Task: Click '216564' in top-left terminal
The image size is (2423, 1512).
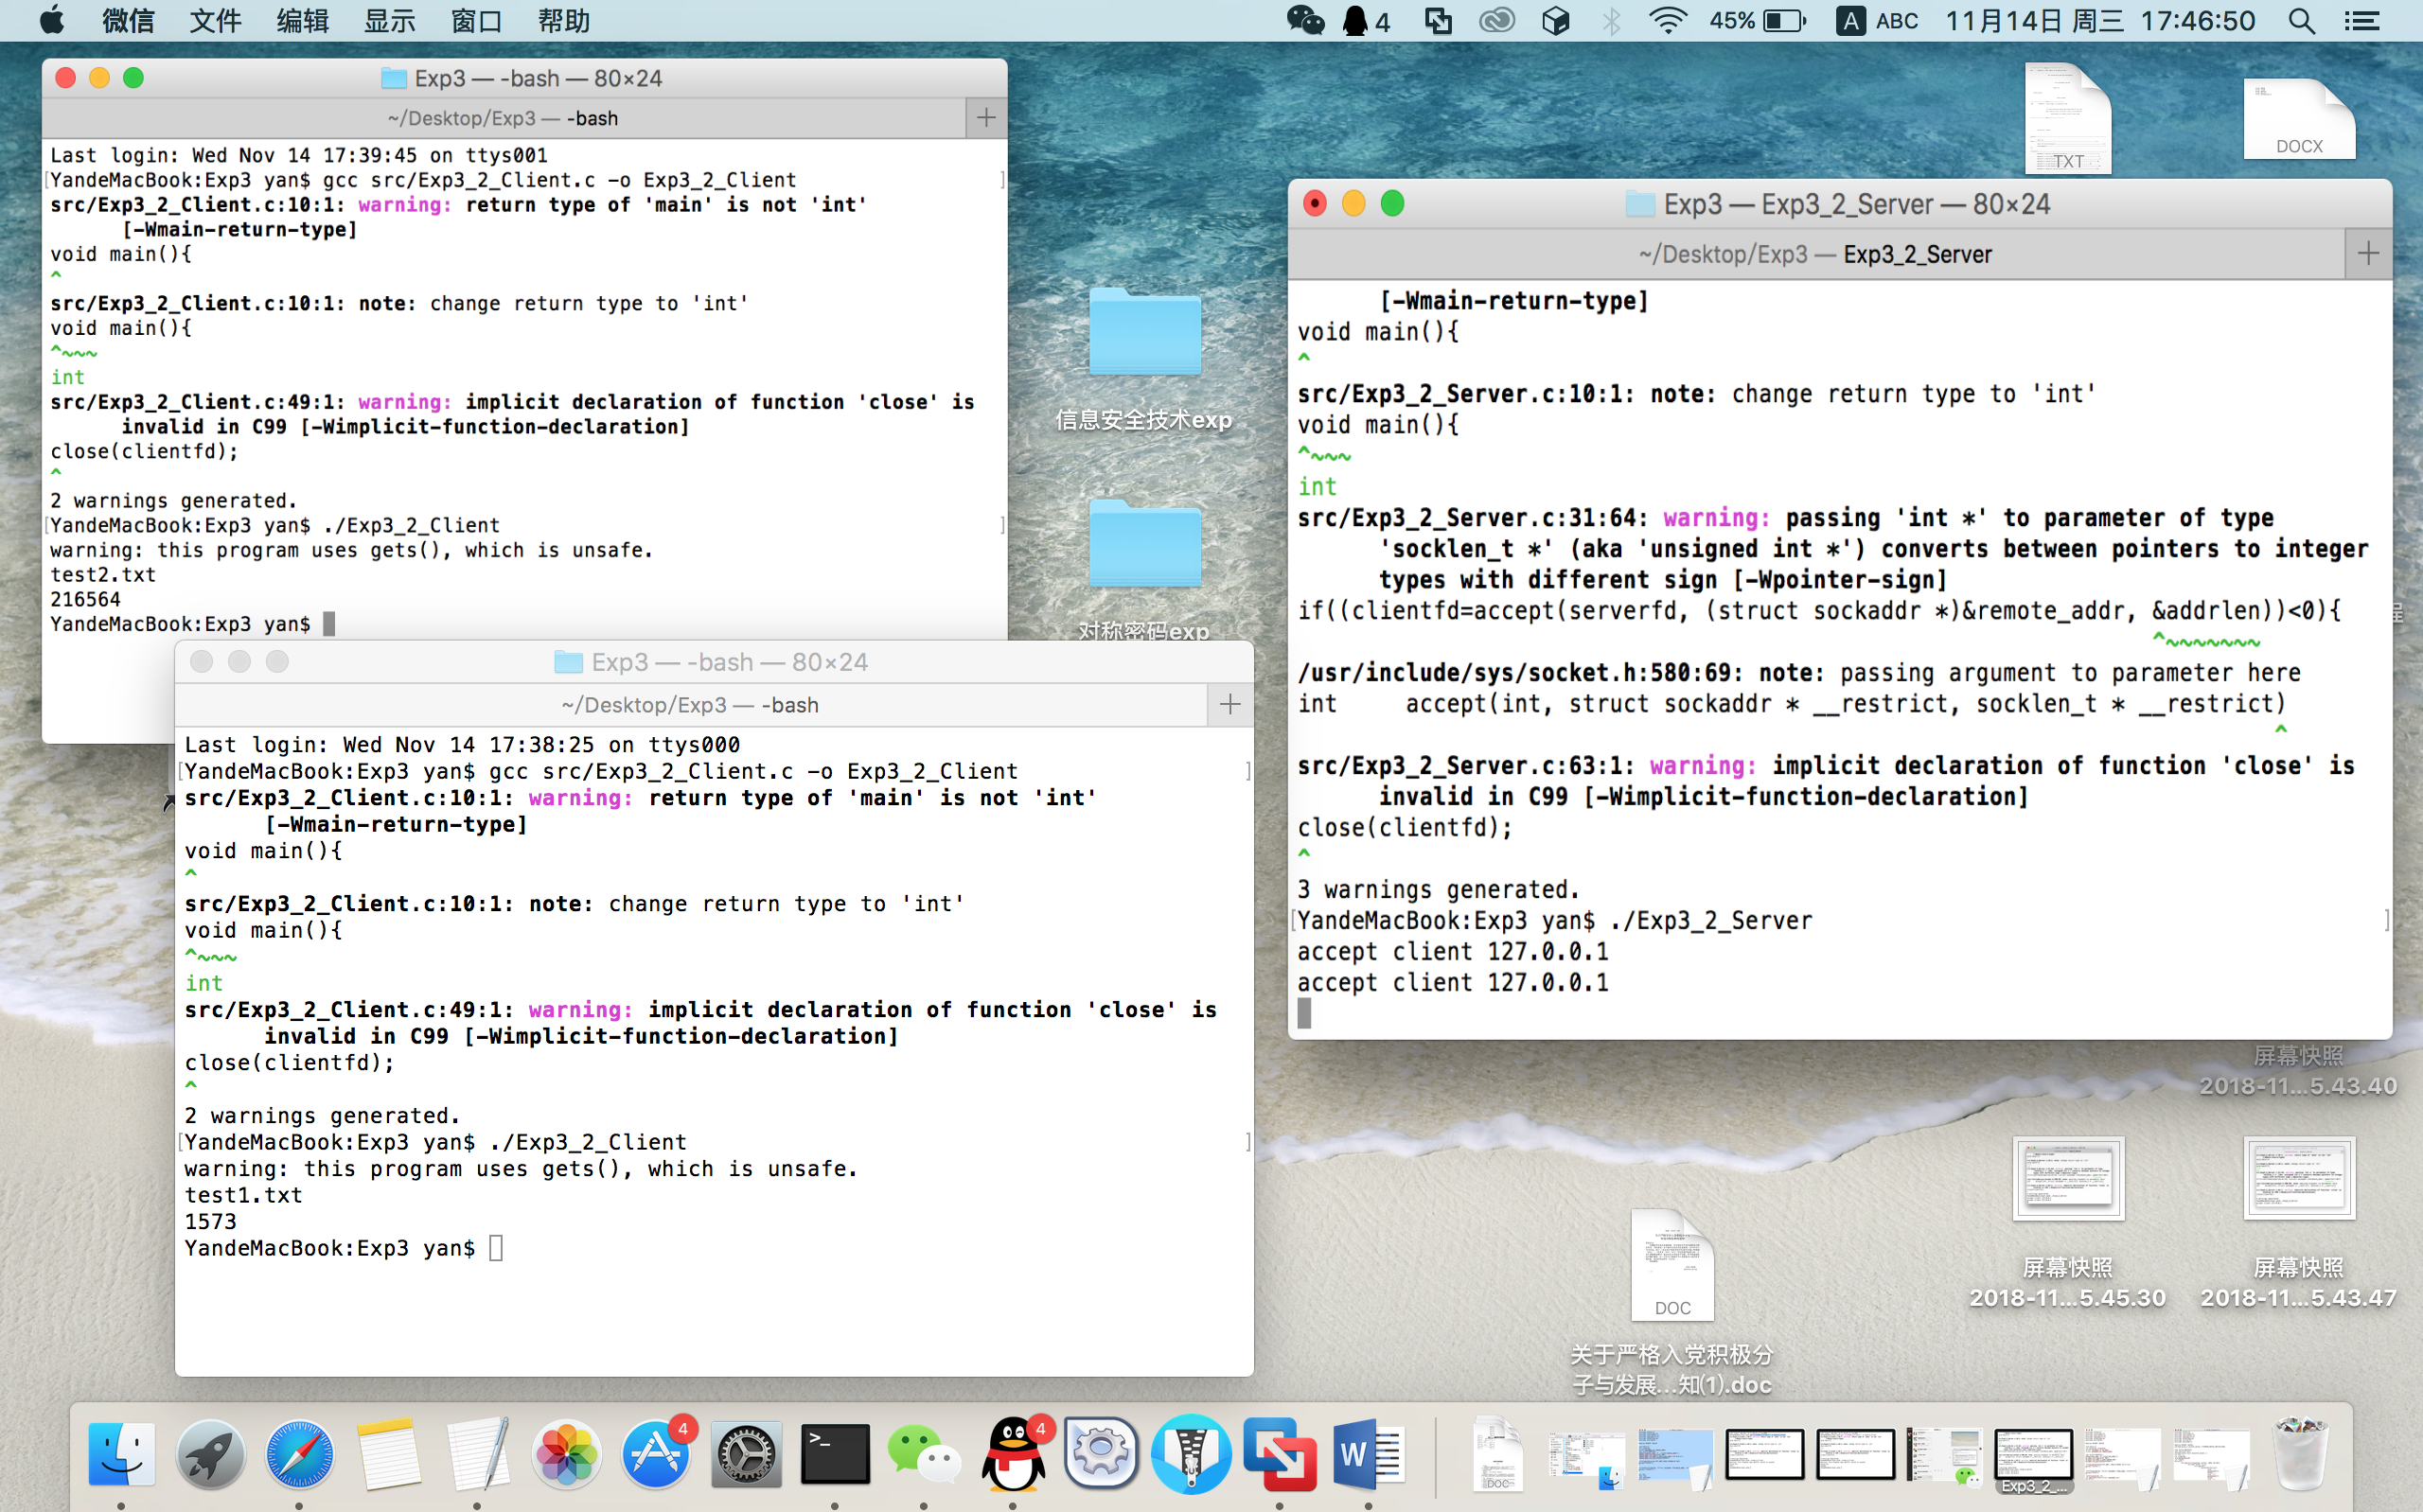Action: (85, 599)
